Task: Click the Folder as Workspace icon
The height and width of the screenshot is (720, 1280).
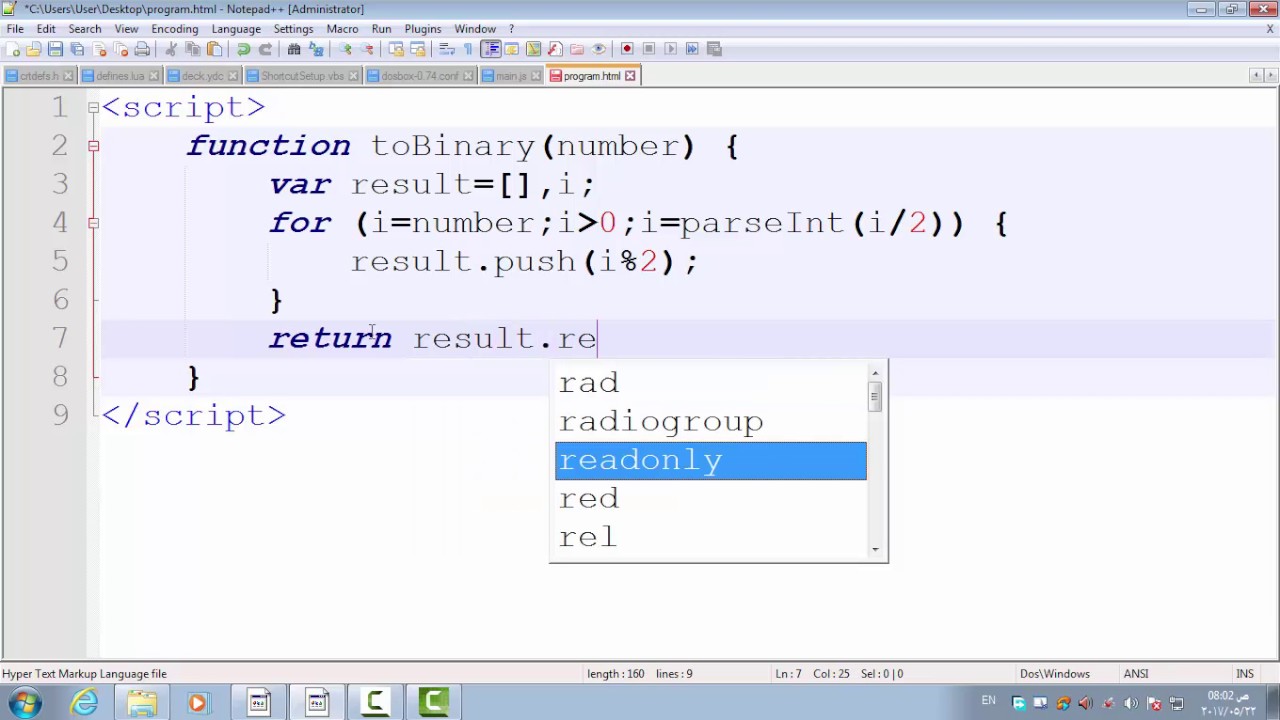Action: tap(577, 49)
